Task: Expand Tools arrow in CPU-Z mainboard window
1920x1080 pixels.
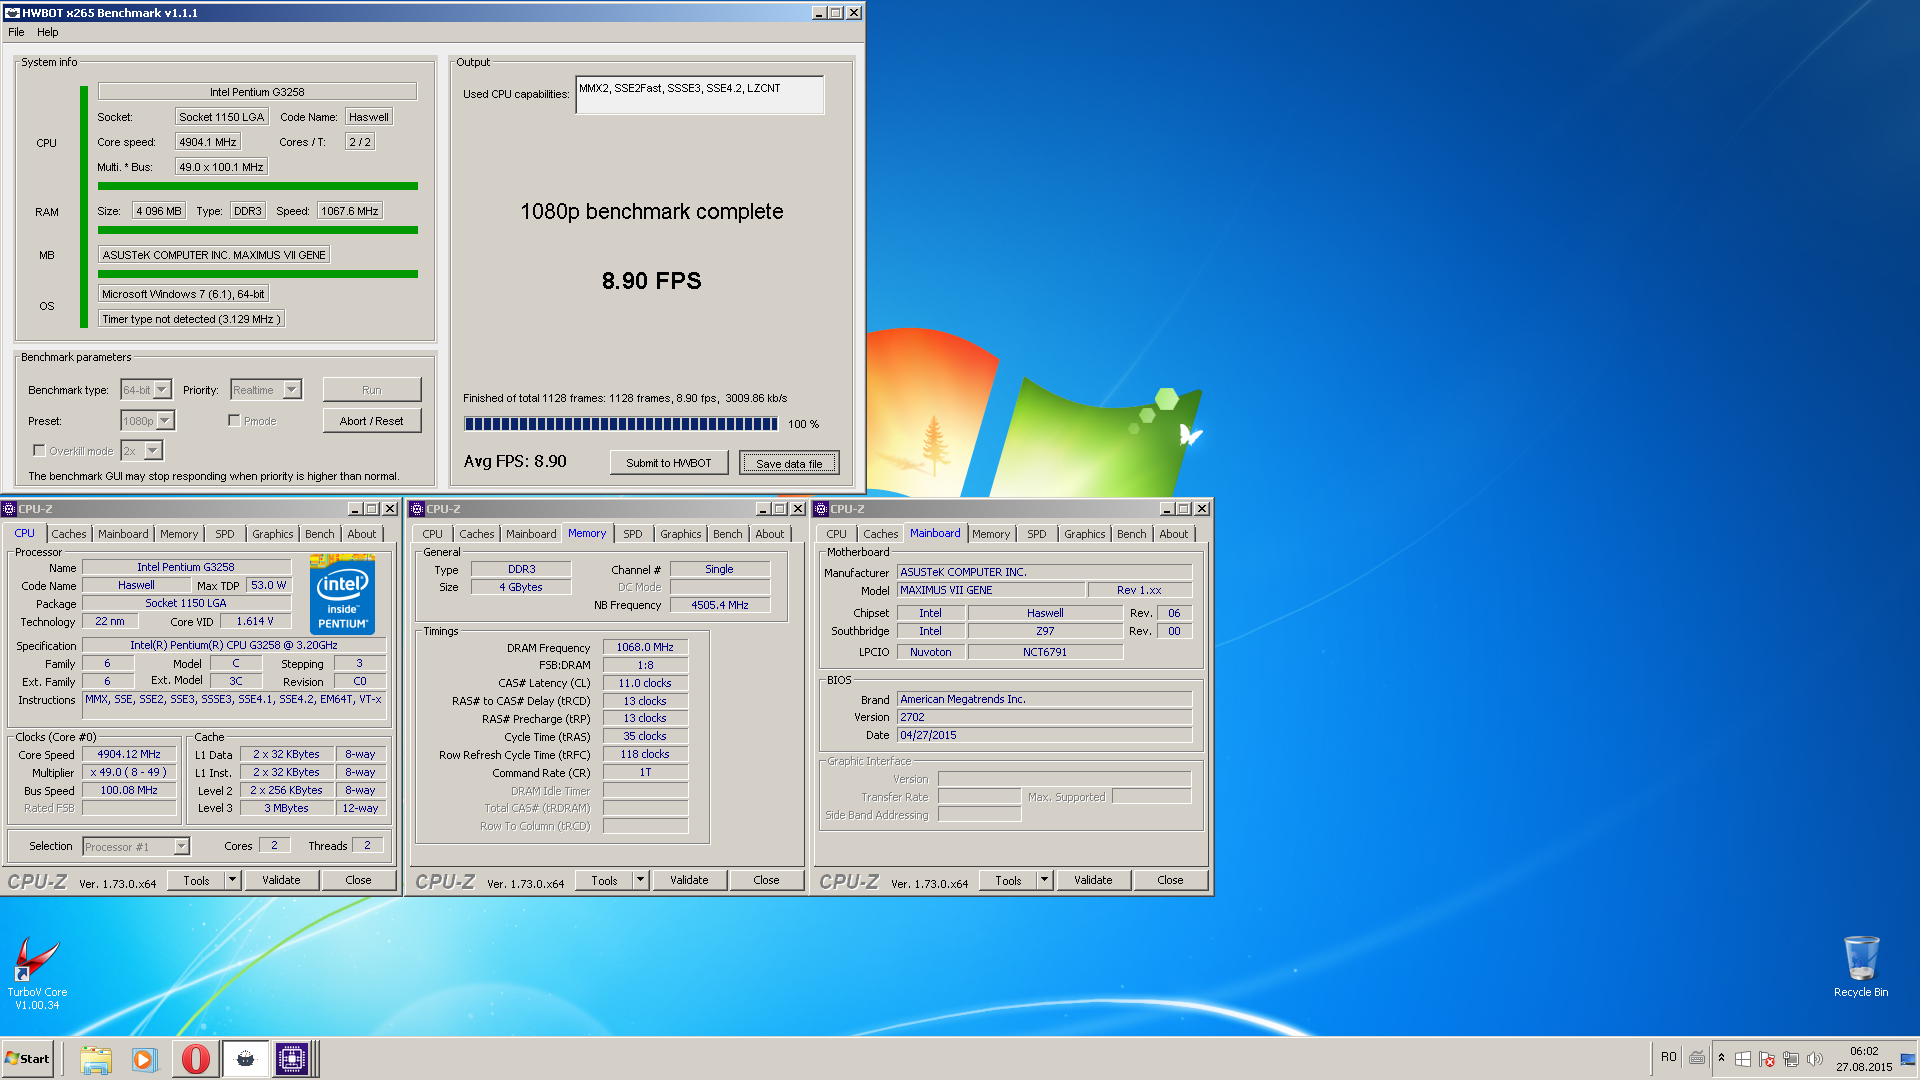Action: (x=1044, y=881)
